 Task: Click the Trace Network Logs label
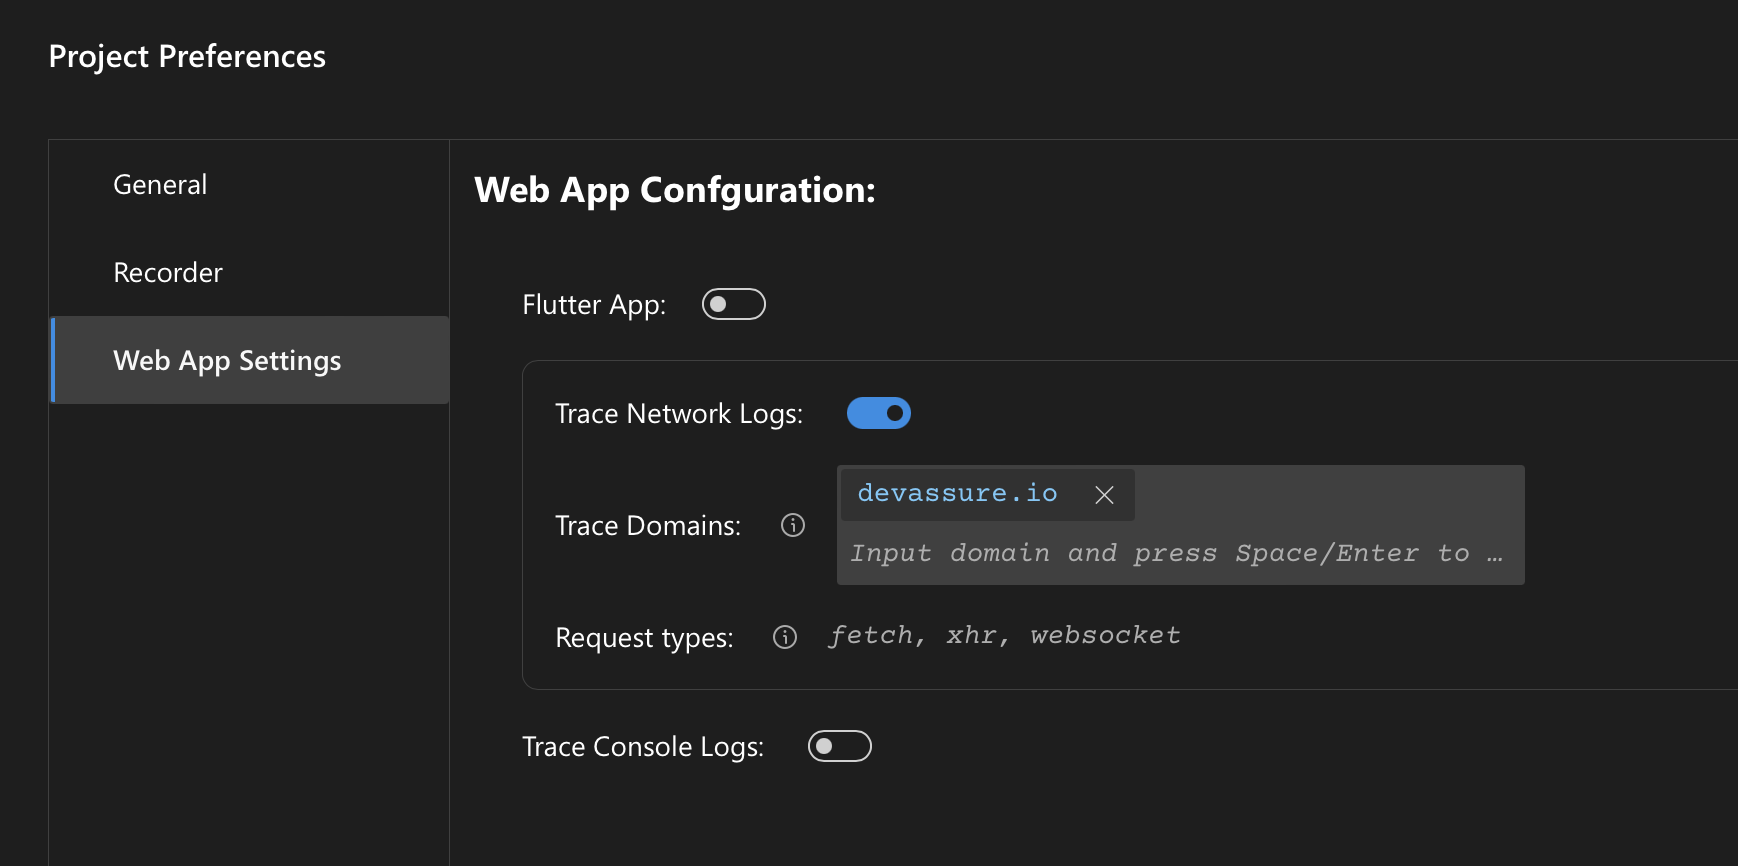(678, 414)
